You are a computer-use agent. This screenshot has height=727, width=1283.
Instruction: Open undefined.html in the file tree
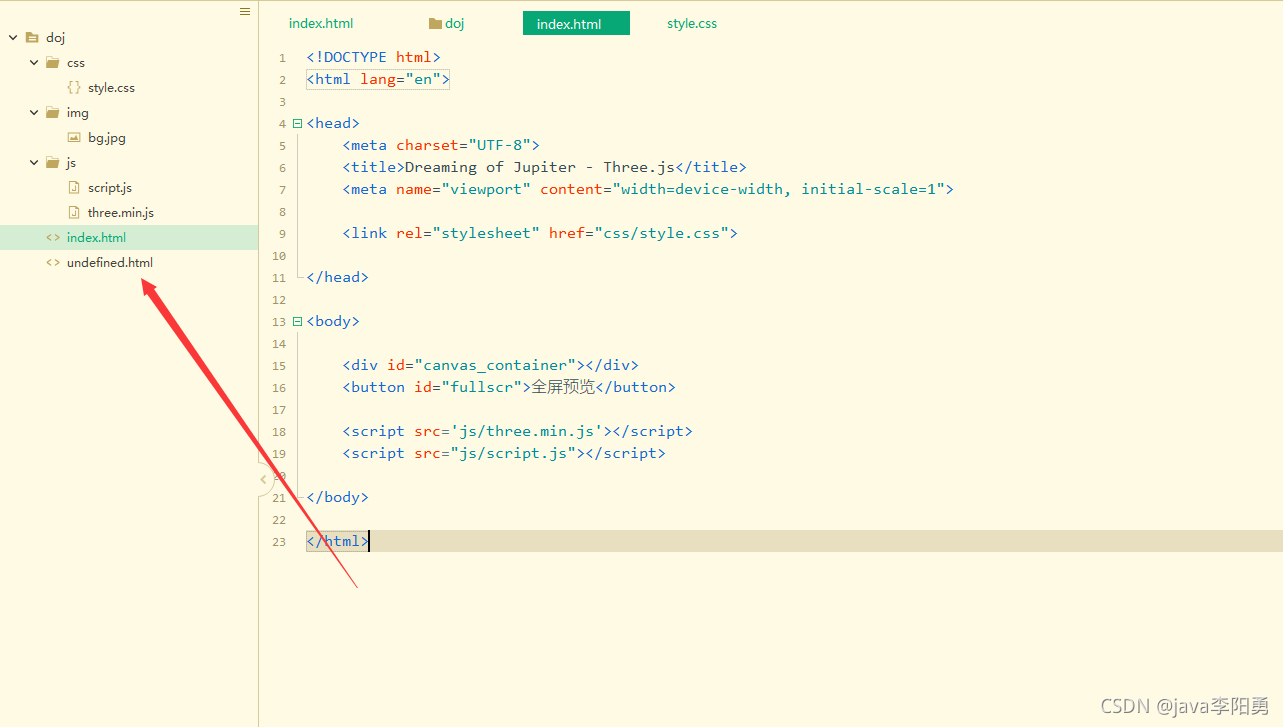pyautogui.click(x=110, y=263)
